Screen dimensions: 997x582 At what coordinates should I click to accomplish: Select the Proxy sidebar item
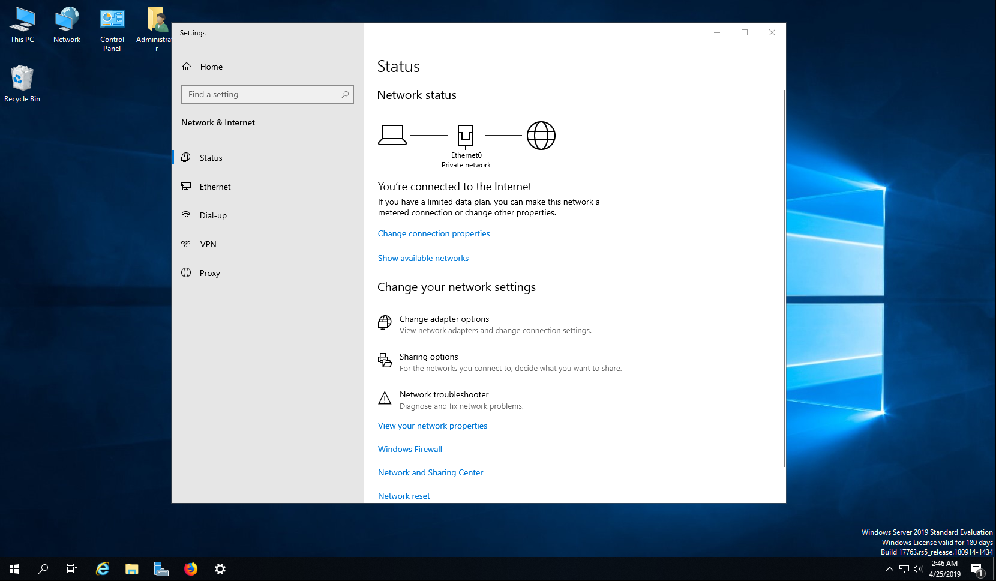(x=267, y=273)
